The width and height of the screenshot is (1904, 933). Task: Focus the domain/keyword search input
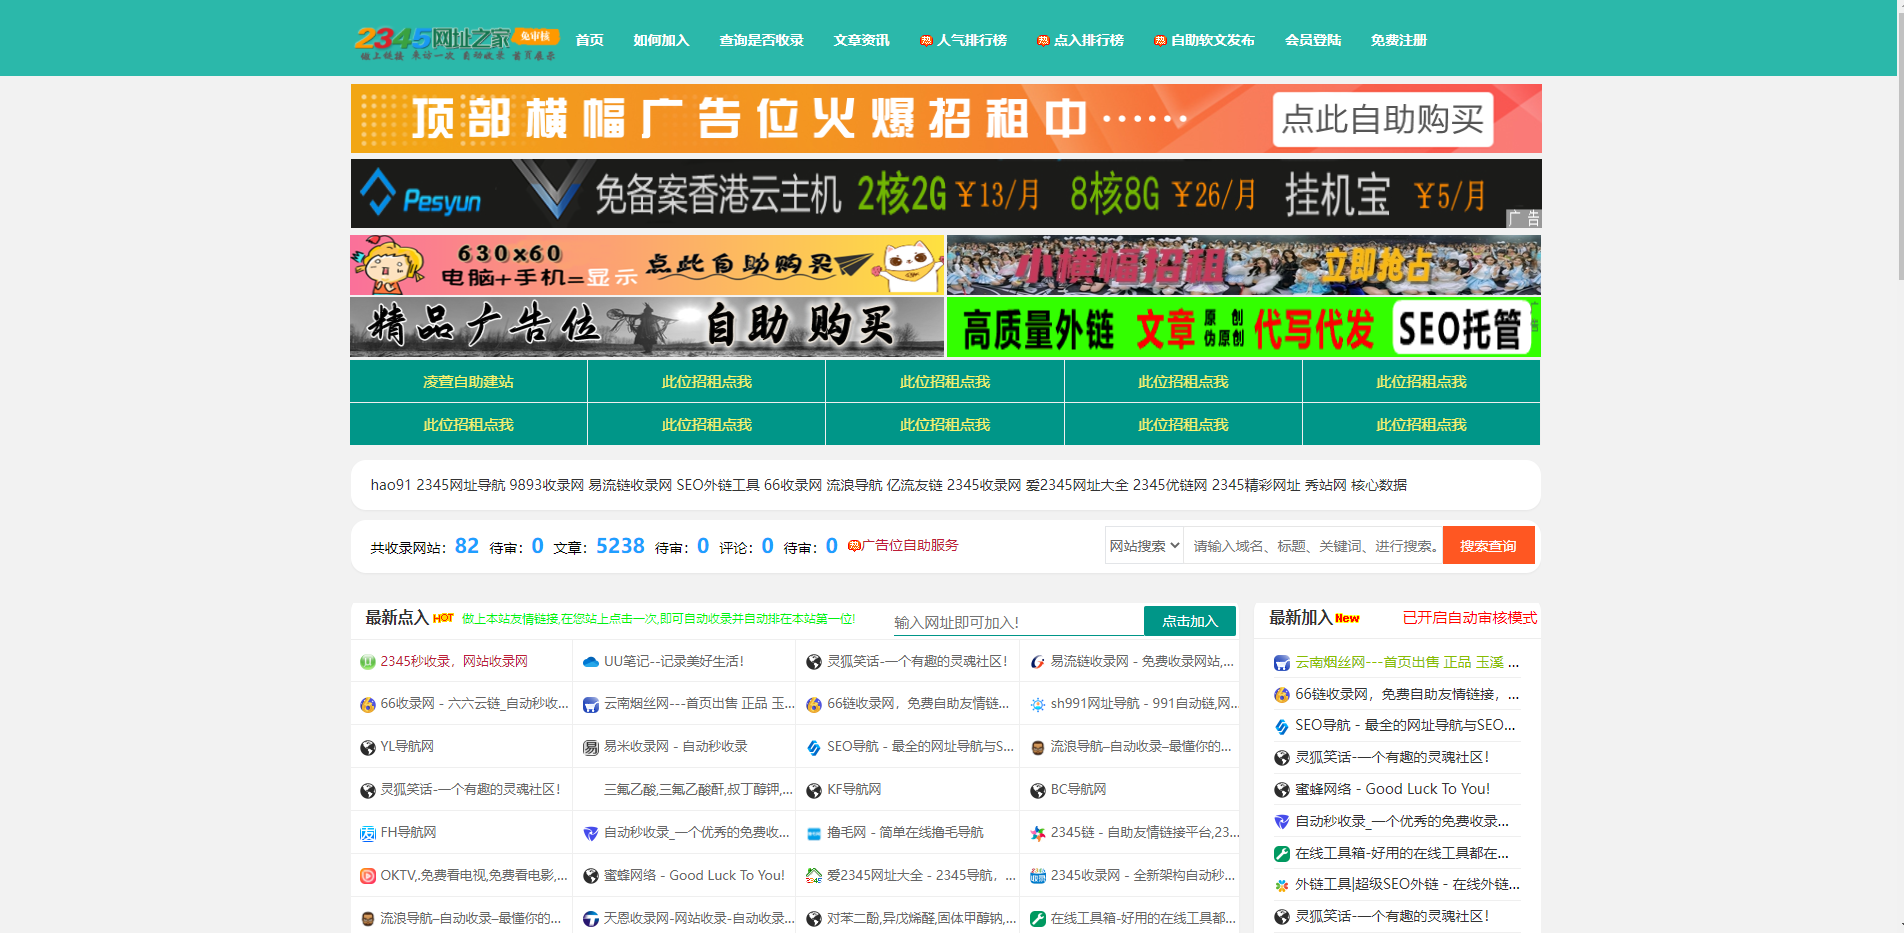pyautogui.click(x=1313, y=545)
